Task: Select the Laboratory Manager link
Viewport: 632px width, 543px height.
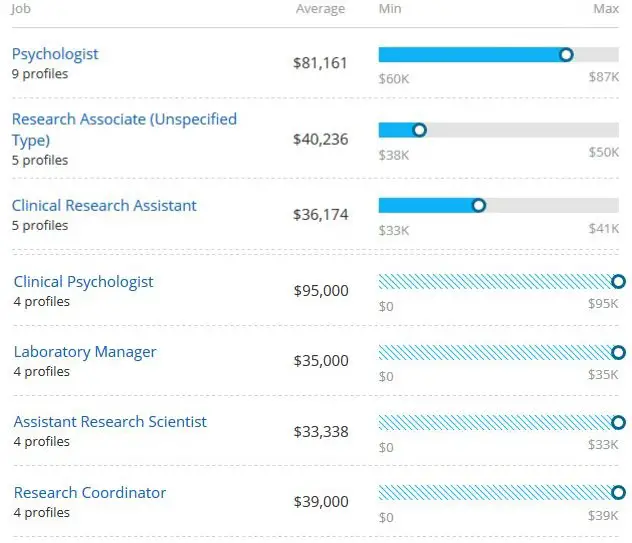Action: (85, 351)
